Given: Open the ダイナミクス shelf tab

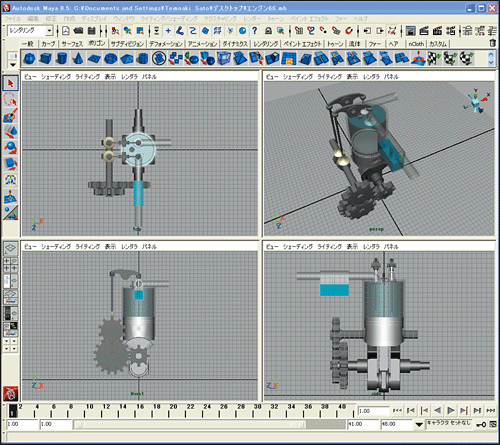Looking at the screenshot, I should 235,44.
